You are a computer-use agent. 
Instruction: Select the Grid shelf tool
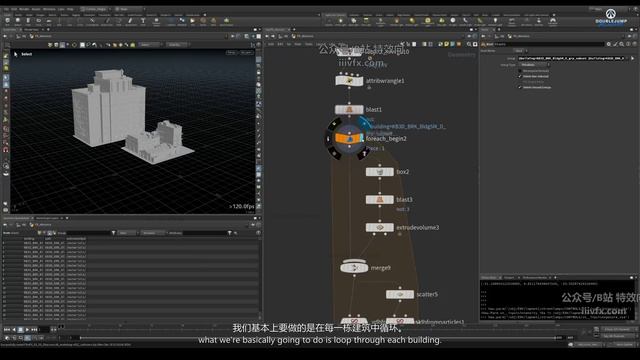(49, 21)
